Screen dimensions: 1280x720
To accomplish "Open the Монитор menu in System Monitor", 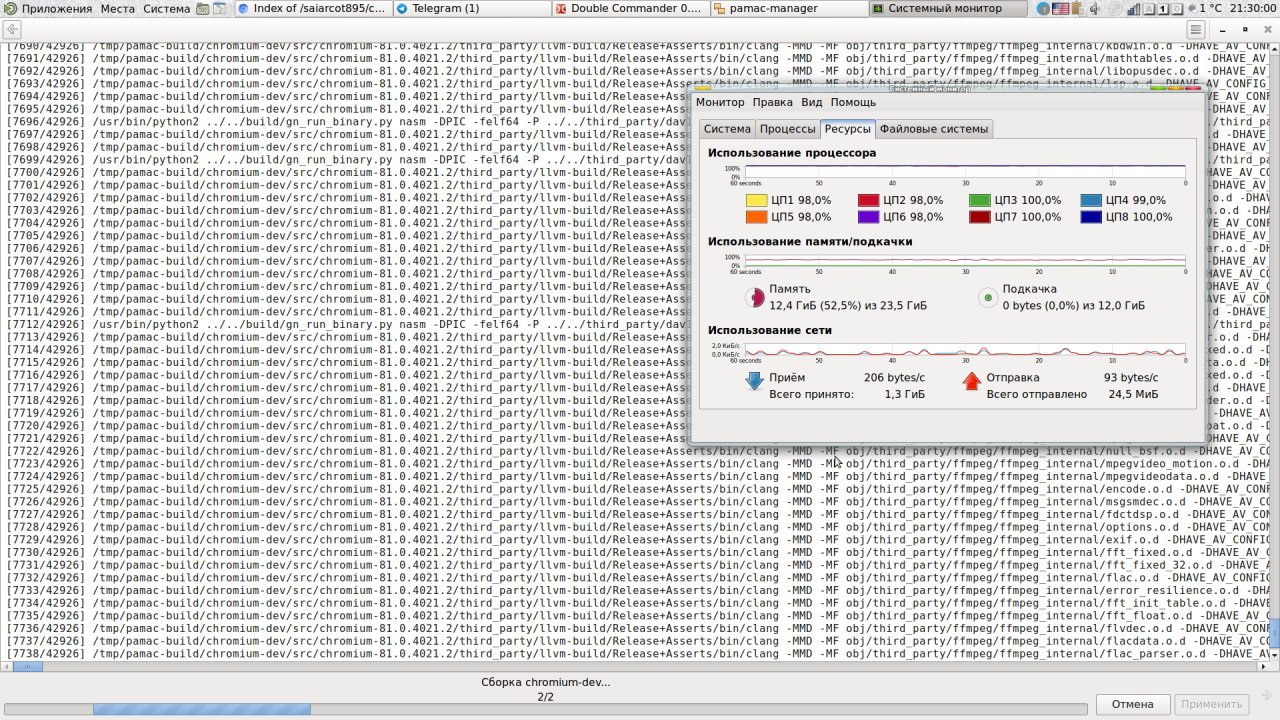I will coord(720,102).
